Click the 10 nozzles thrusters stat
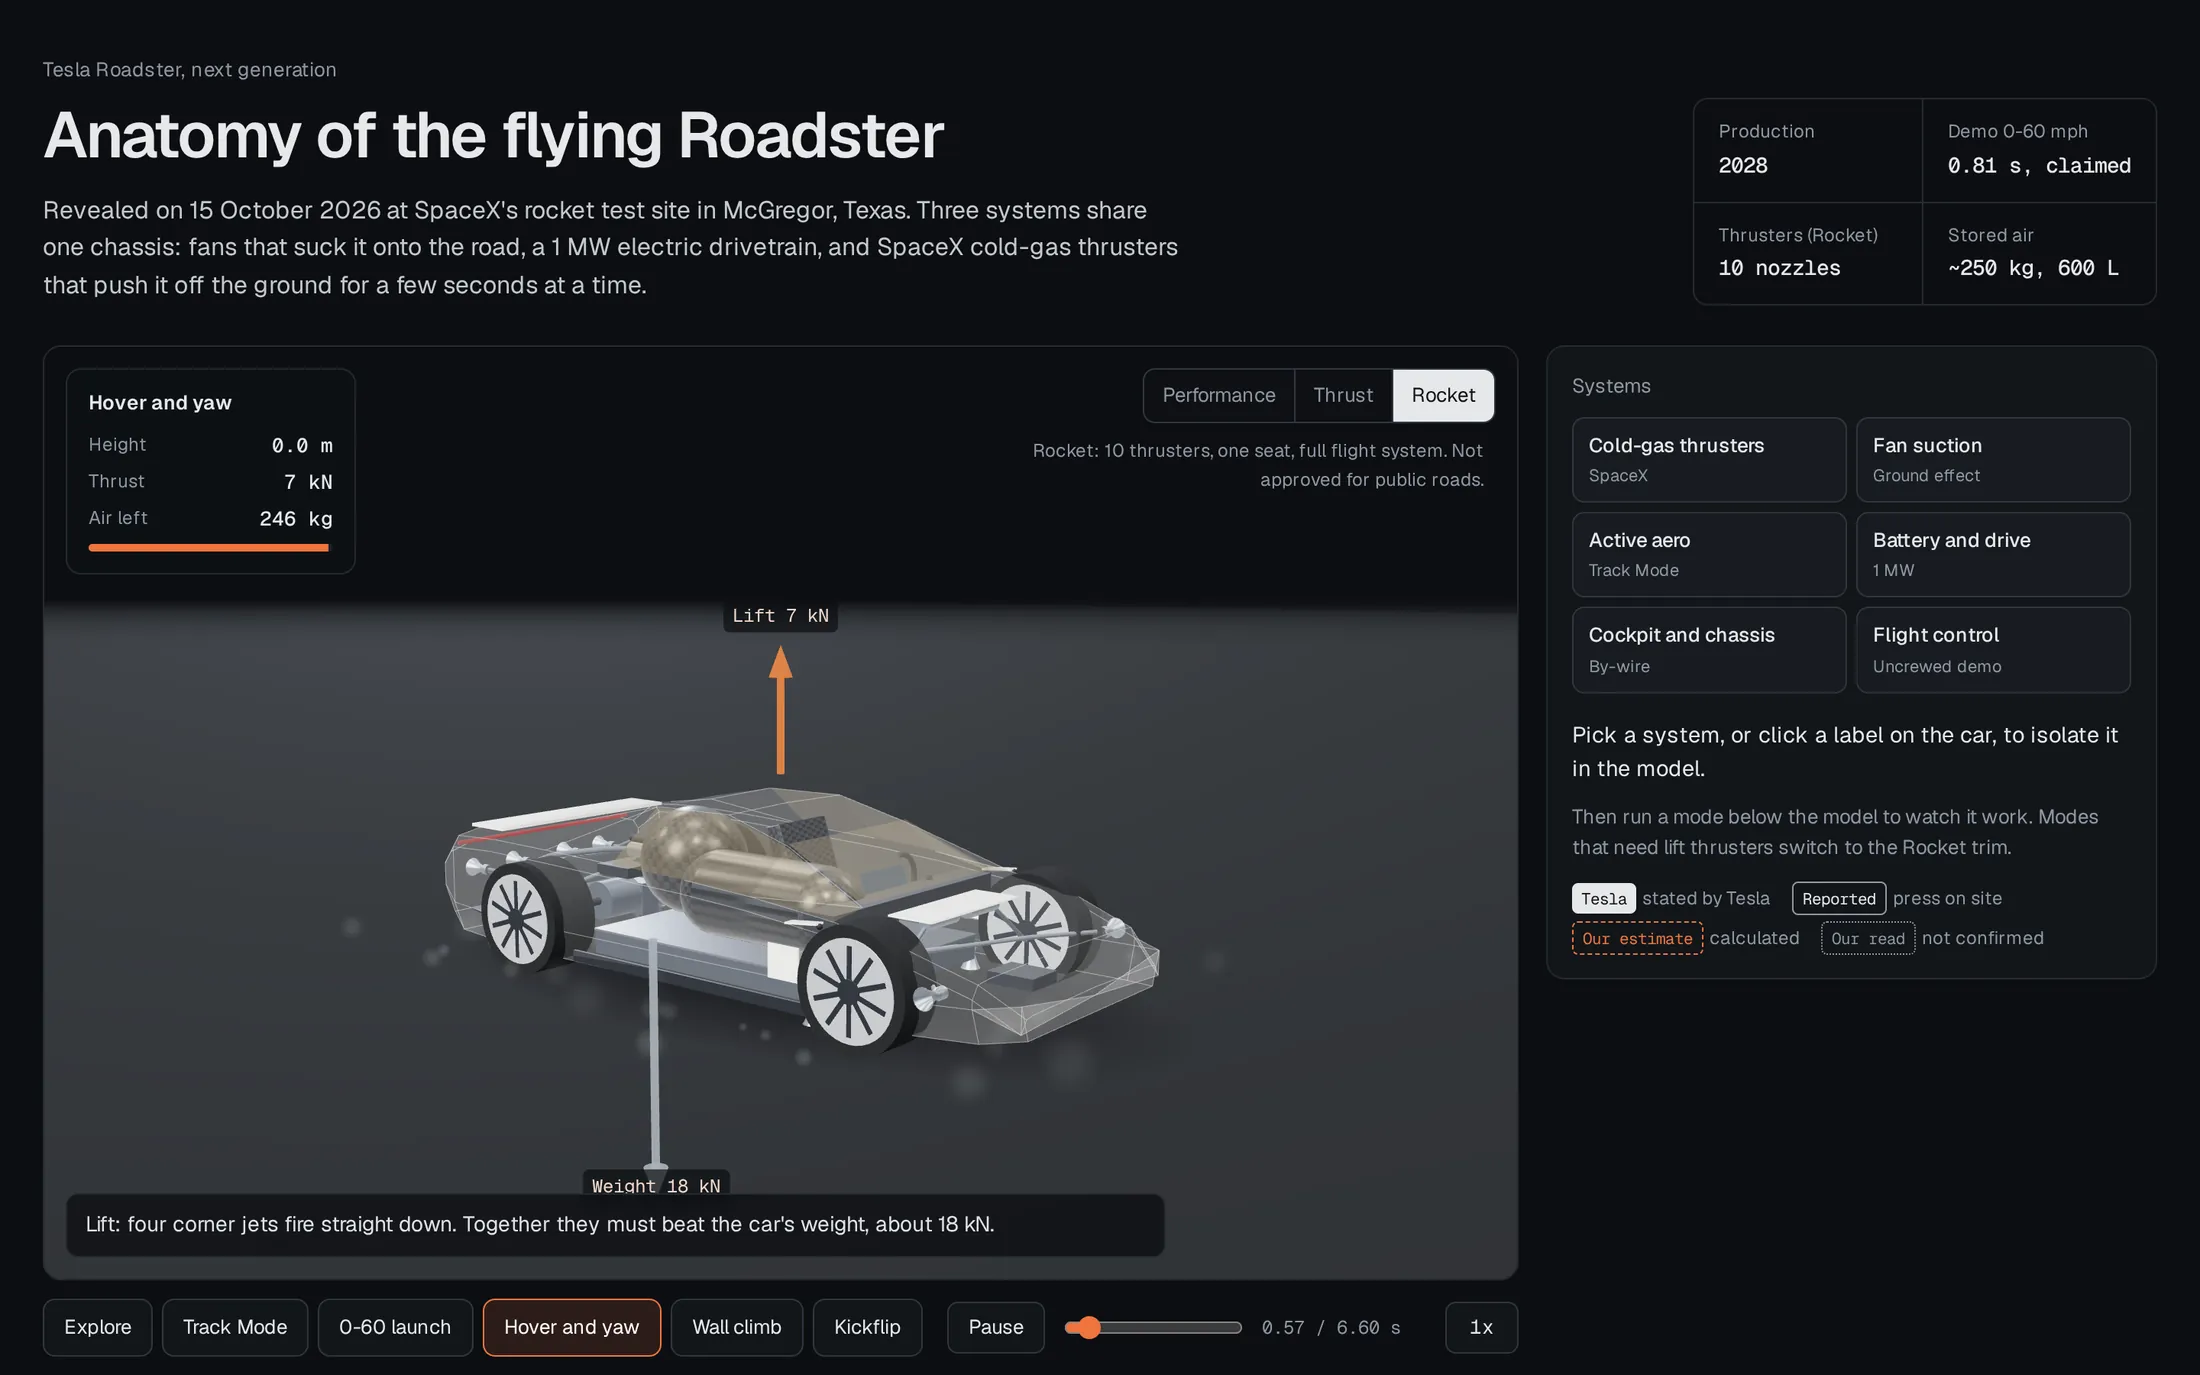2200x1375 pixels. [1807, 253]
